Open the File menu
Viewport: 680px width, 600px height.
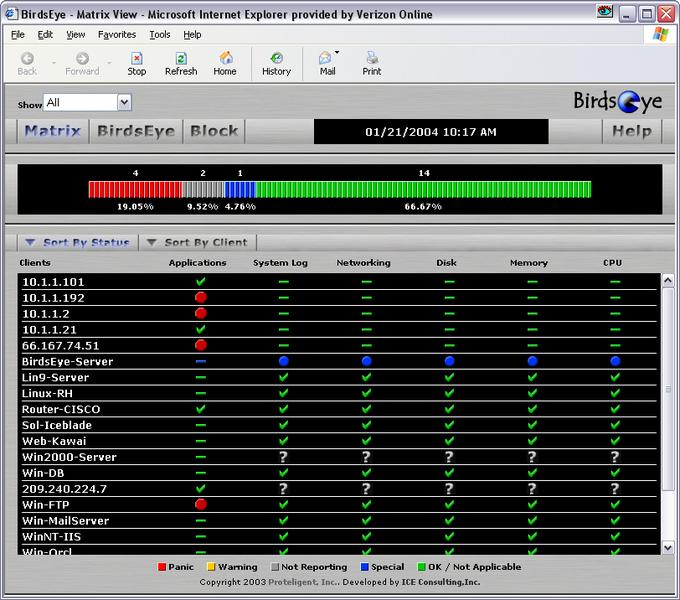coord(17,35)
